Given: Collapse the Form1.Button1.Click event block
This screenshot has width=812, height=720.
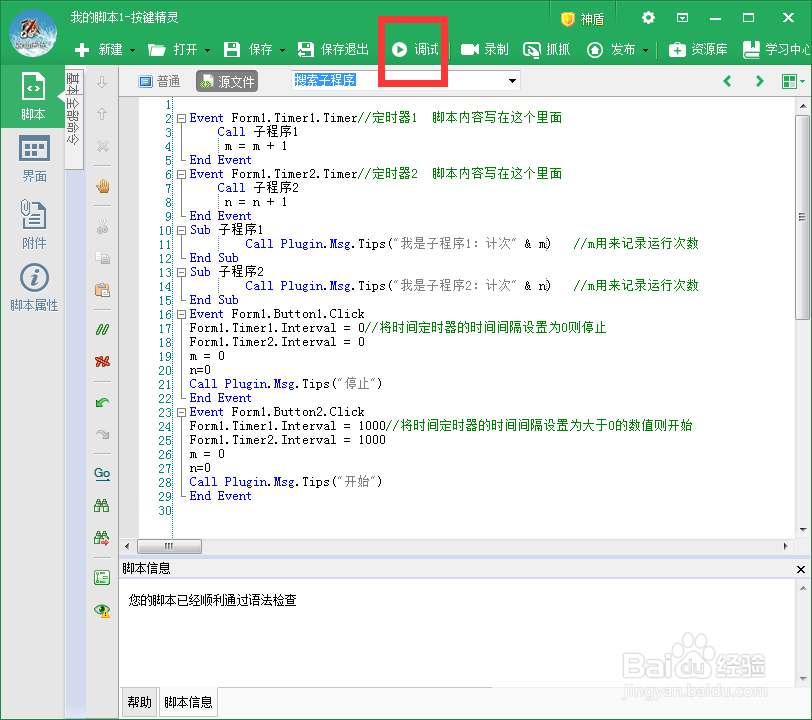Looking at the screenshot, I should (181, 314).
